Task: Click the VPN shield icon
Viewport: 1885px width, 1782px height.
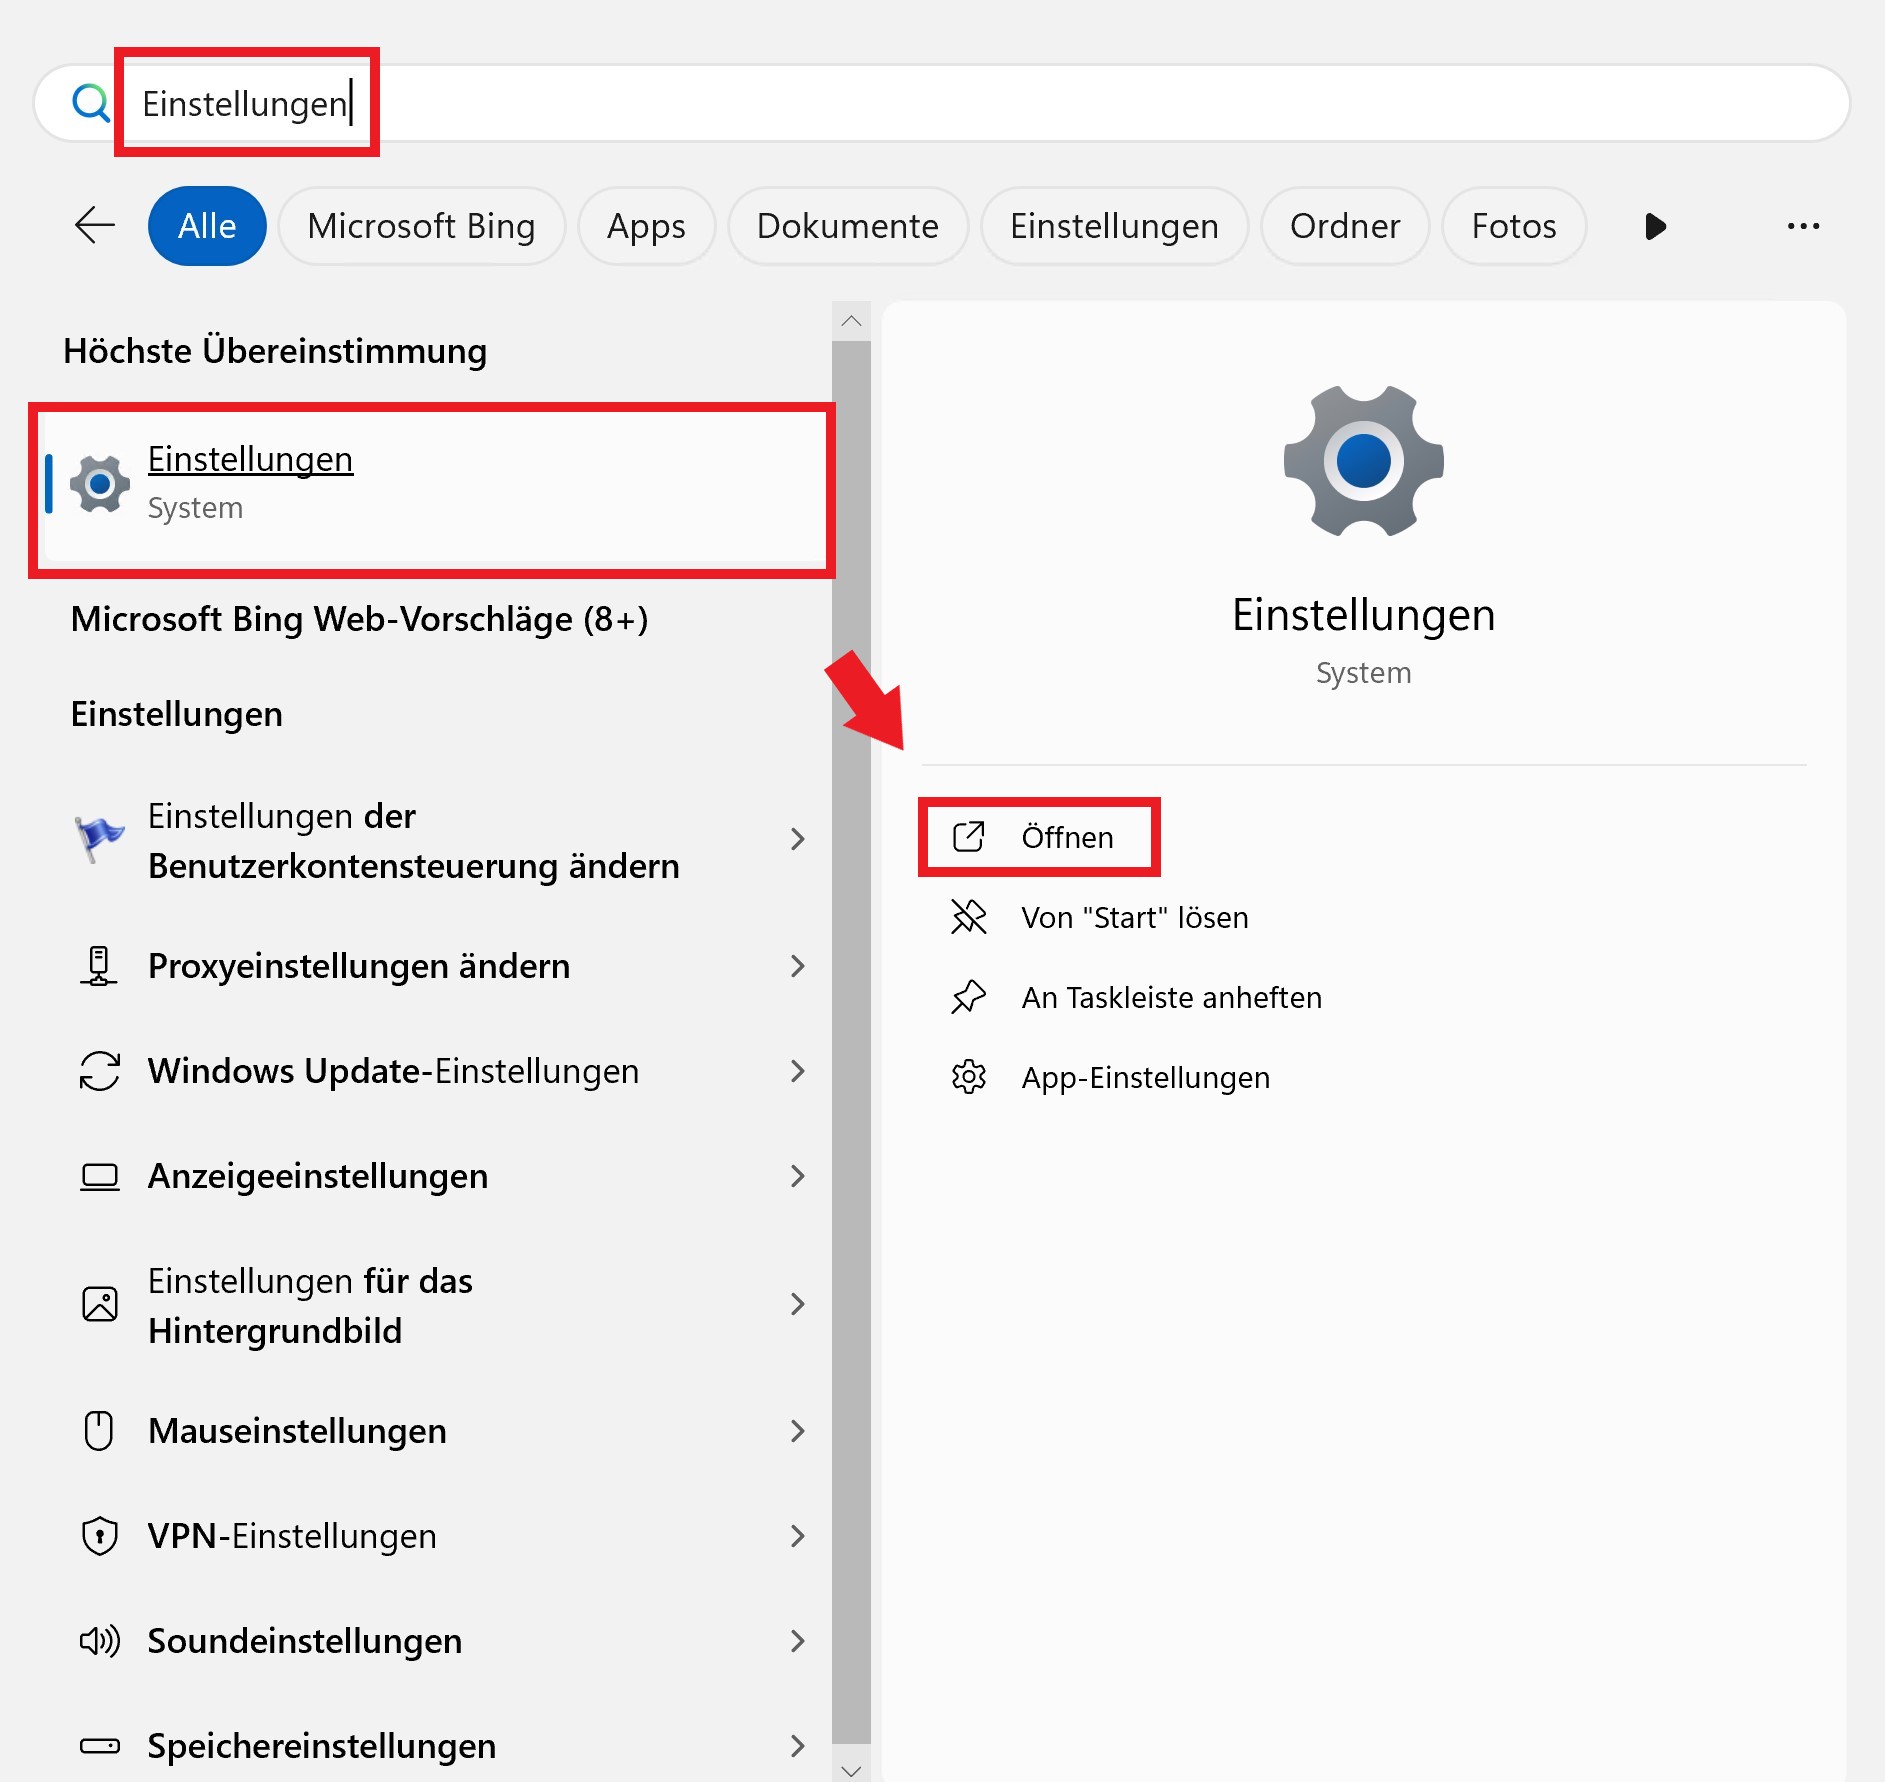Action: coord(99,1536)
